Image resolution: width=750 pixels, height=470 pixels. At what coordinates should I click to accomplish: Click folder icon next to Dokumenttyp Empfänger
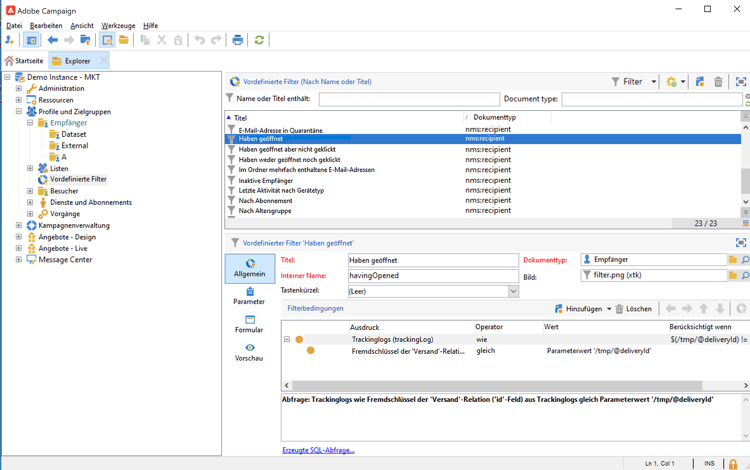(733, 260)
